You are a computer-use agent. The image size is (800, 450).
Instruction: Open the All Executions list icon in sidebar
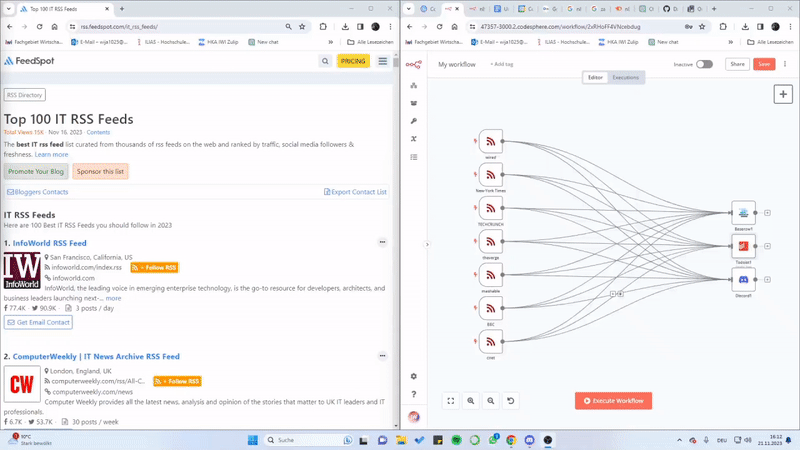coord(414,157)
